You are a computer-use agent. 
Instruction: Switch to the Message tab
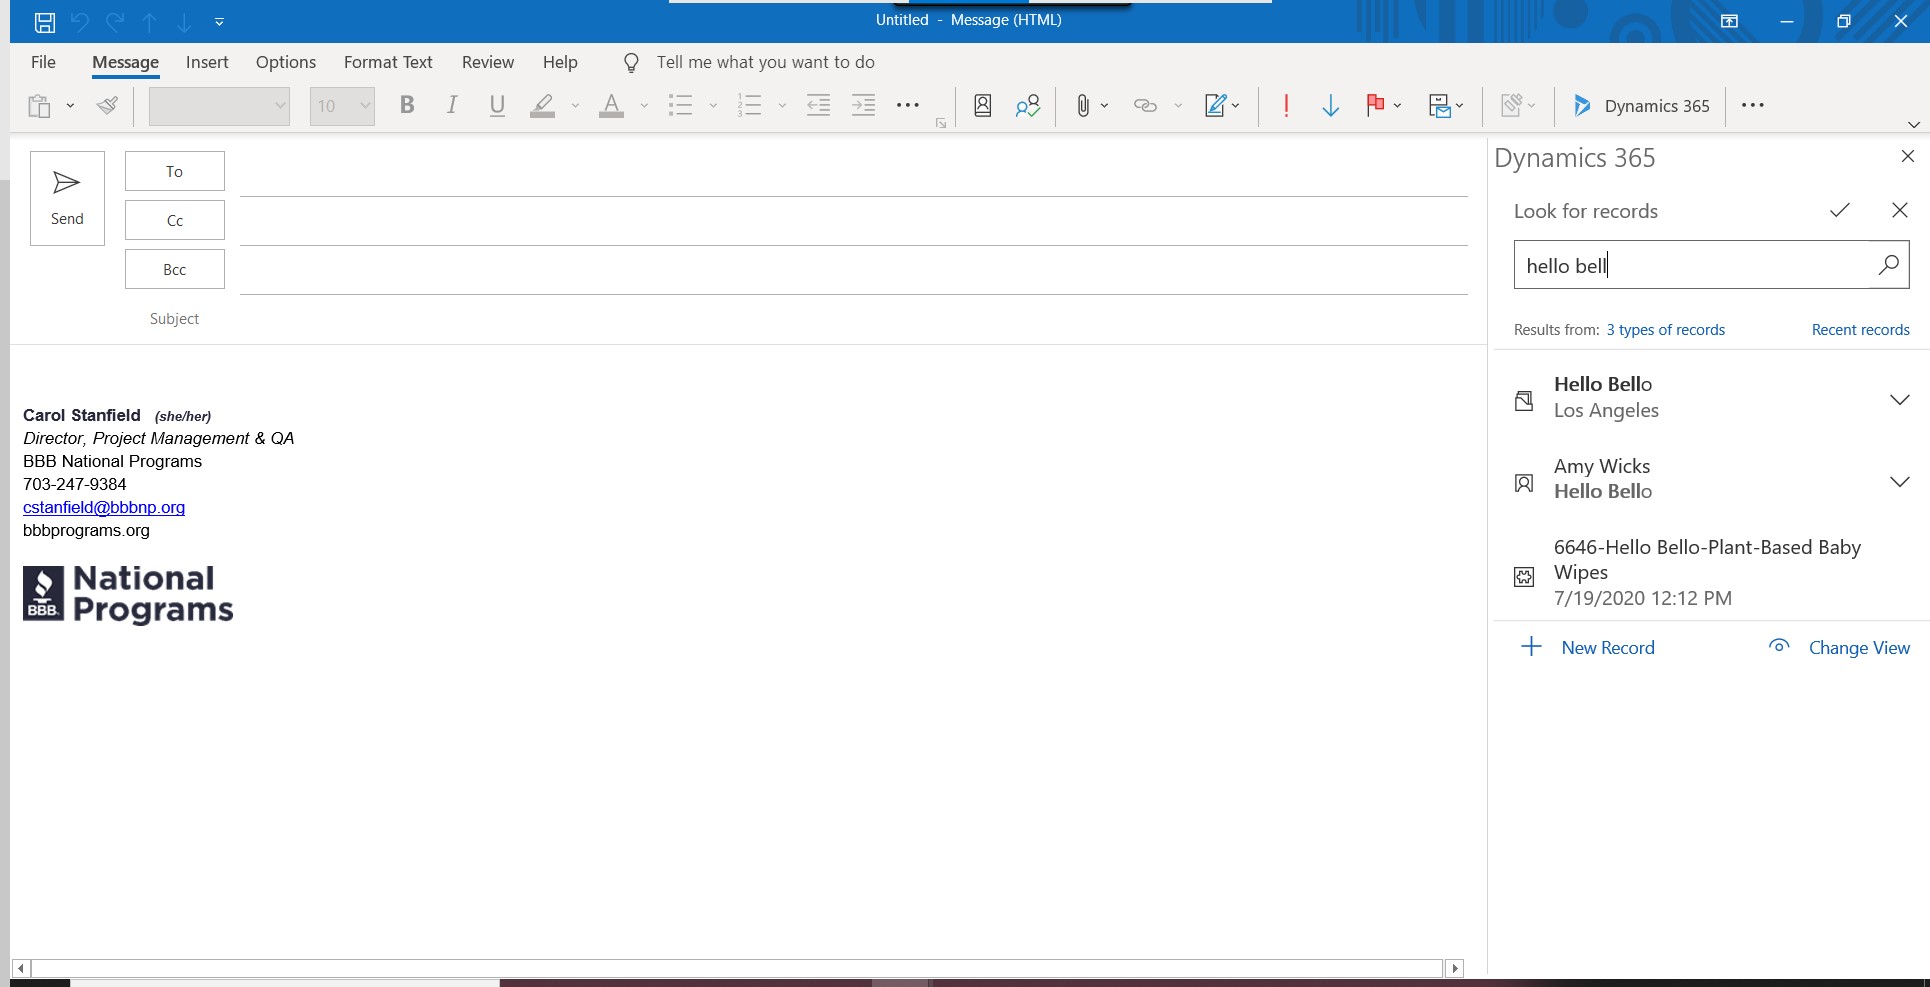coord(125,62)
